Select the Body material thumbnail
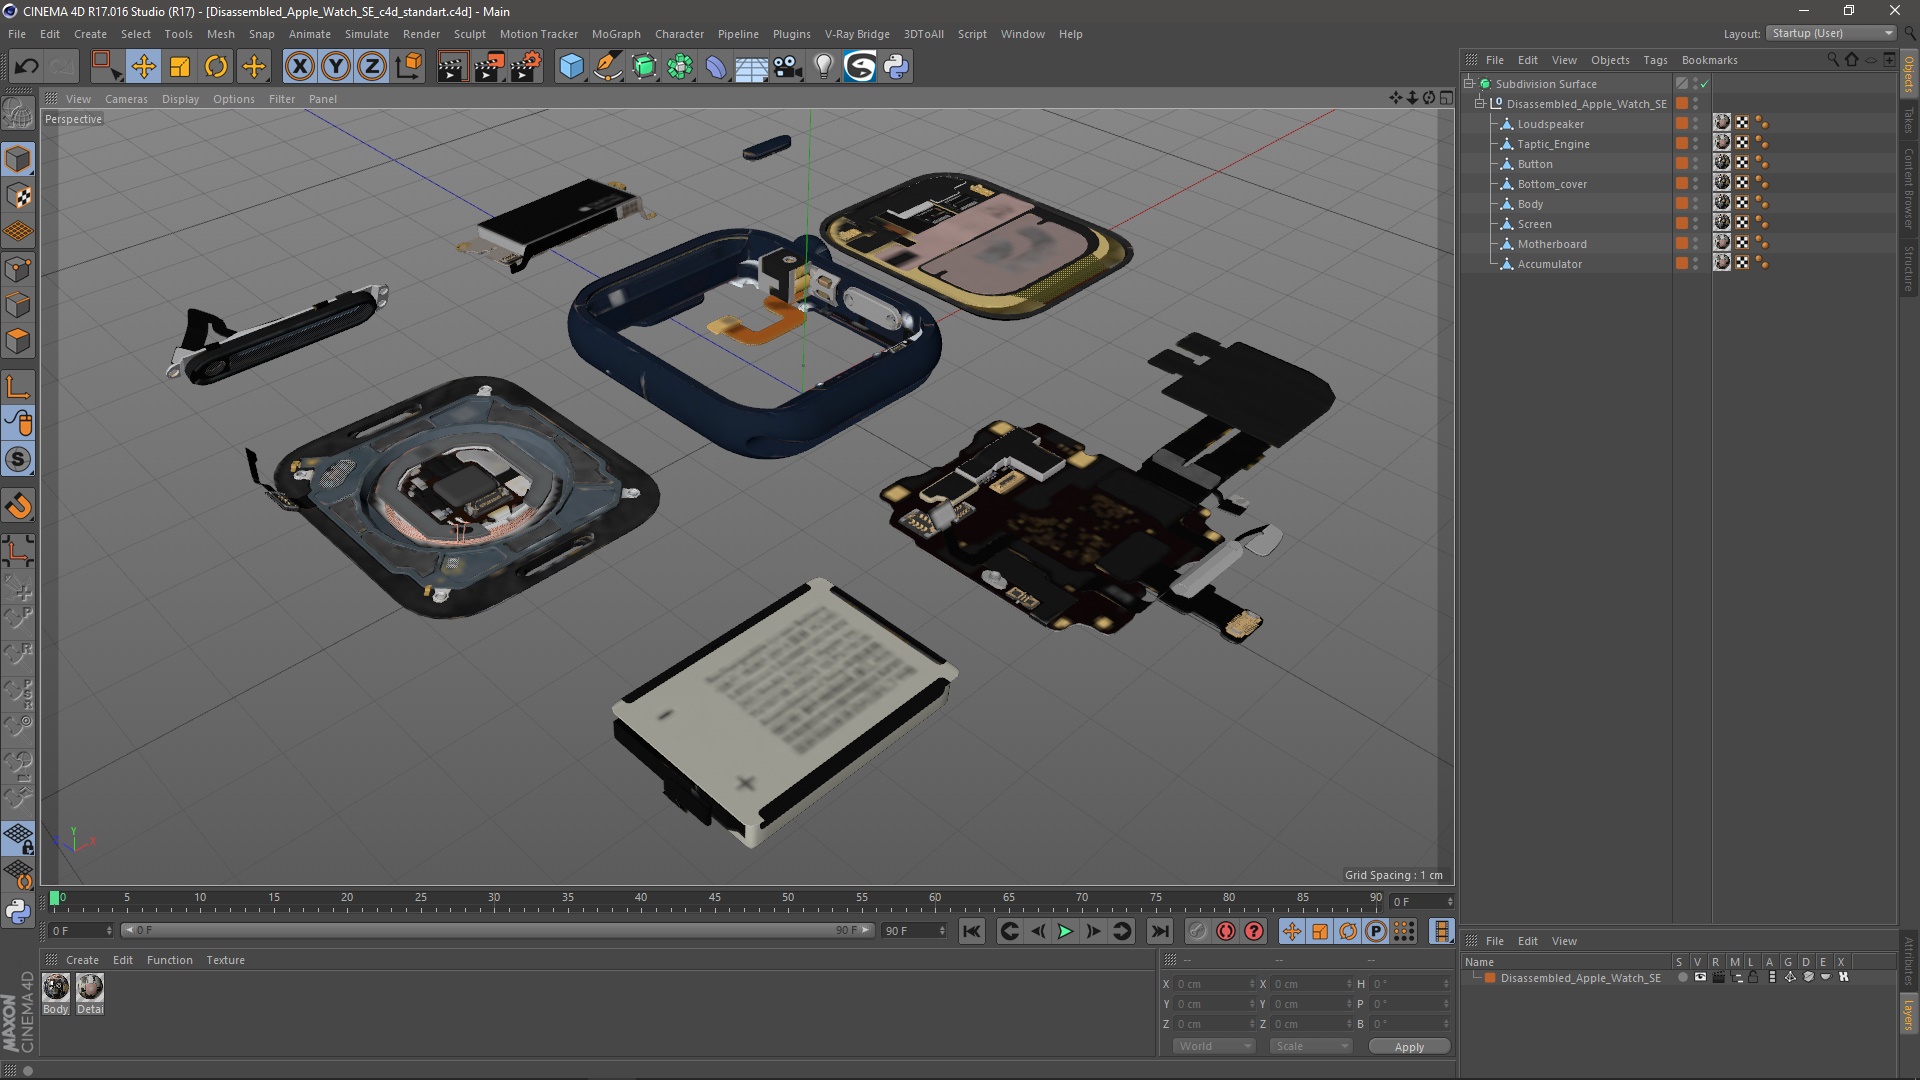The image size is (1920, 1080). tap(56, 988)
